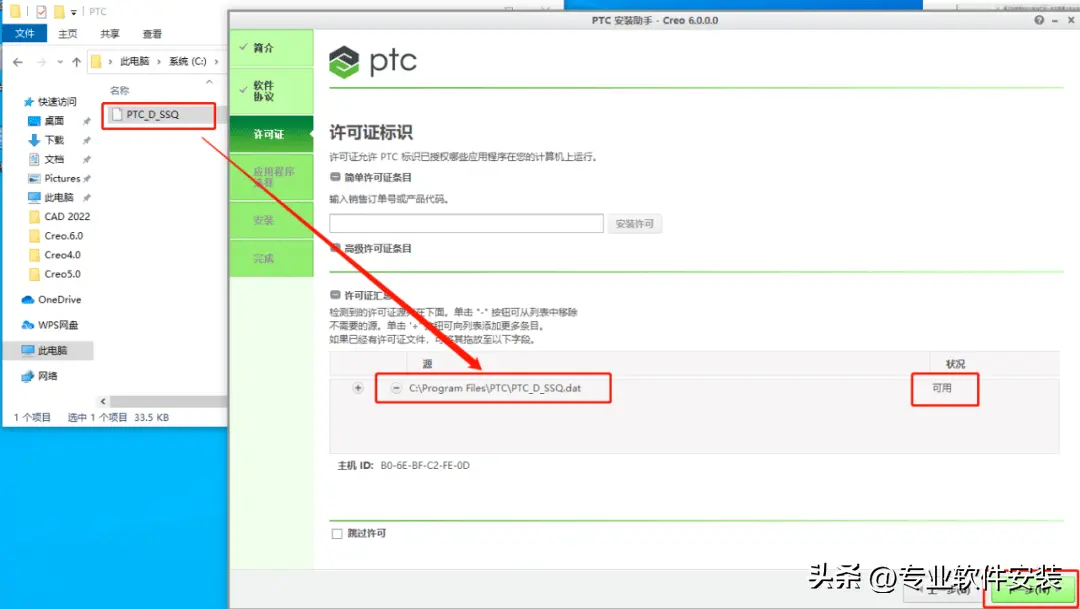Click Back arrow in File Explorer
Screen dimensions: 1080x609
point(18,62)
